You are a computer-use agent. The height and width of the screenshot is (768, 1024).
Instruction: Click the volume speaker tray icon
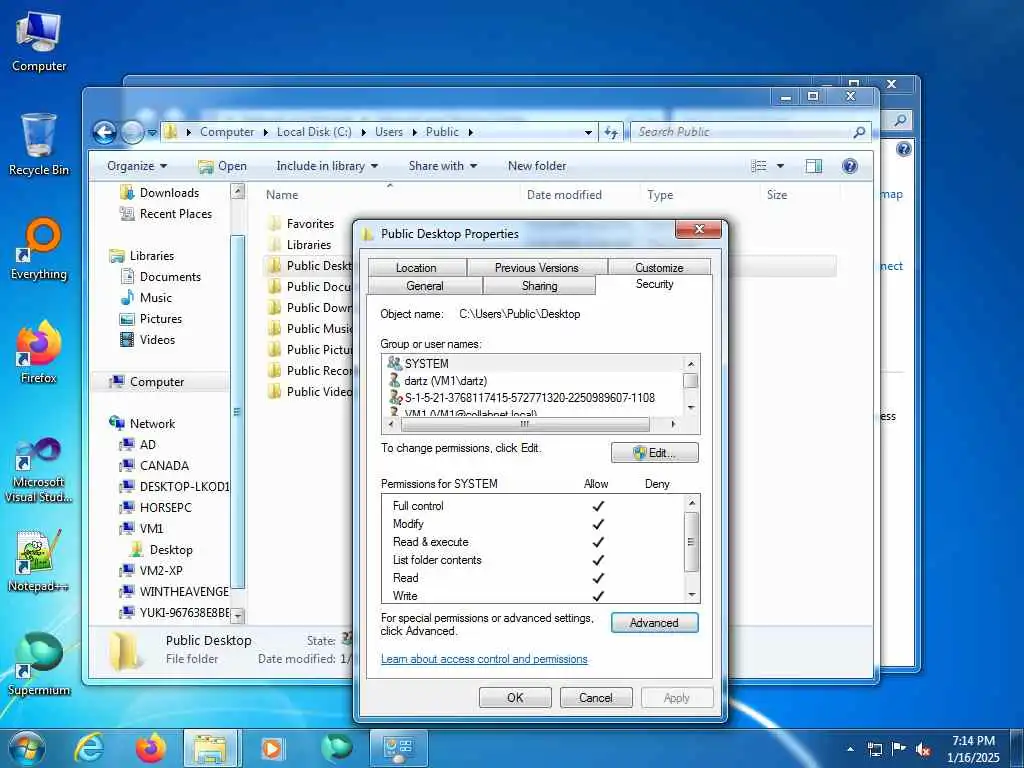tap(923, 749)
